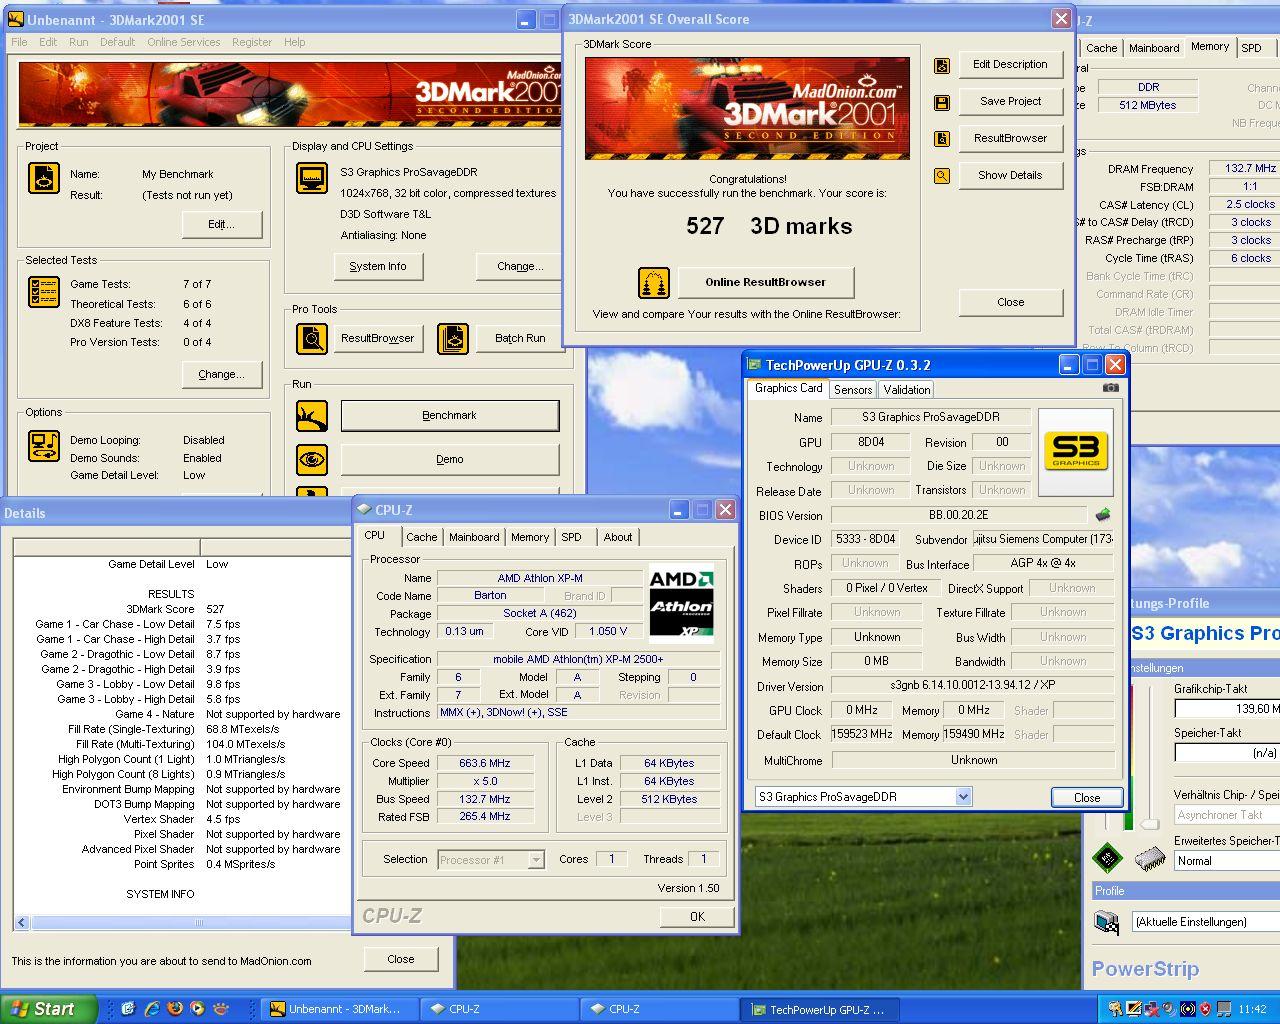The height and width of the screenshot is (1024, 1280).
Task: Click the System Info button
Action: pos(378,266)
